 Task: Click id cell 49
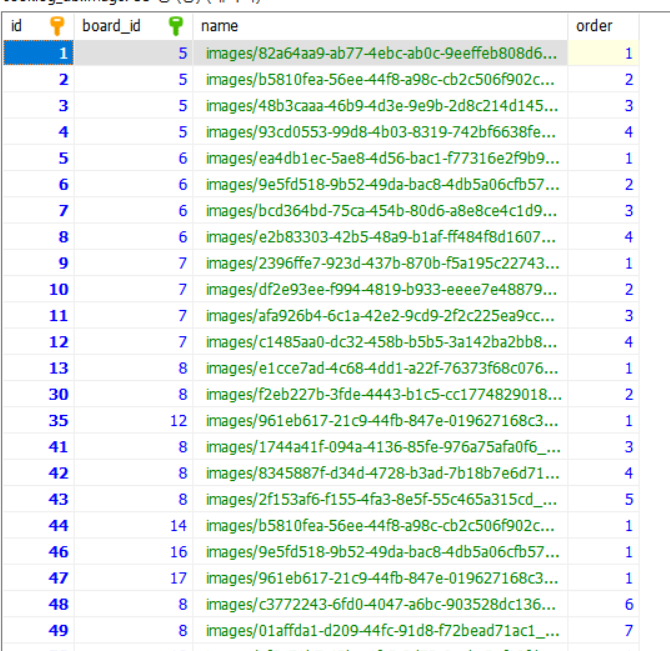(x=38, y=630)
